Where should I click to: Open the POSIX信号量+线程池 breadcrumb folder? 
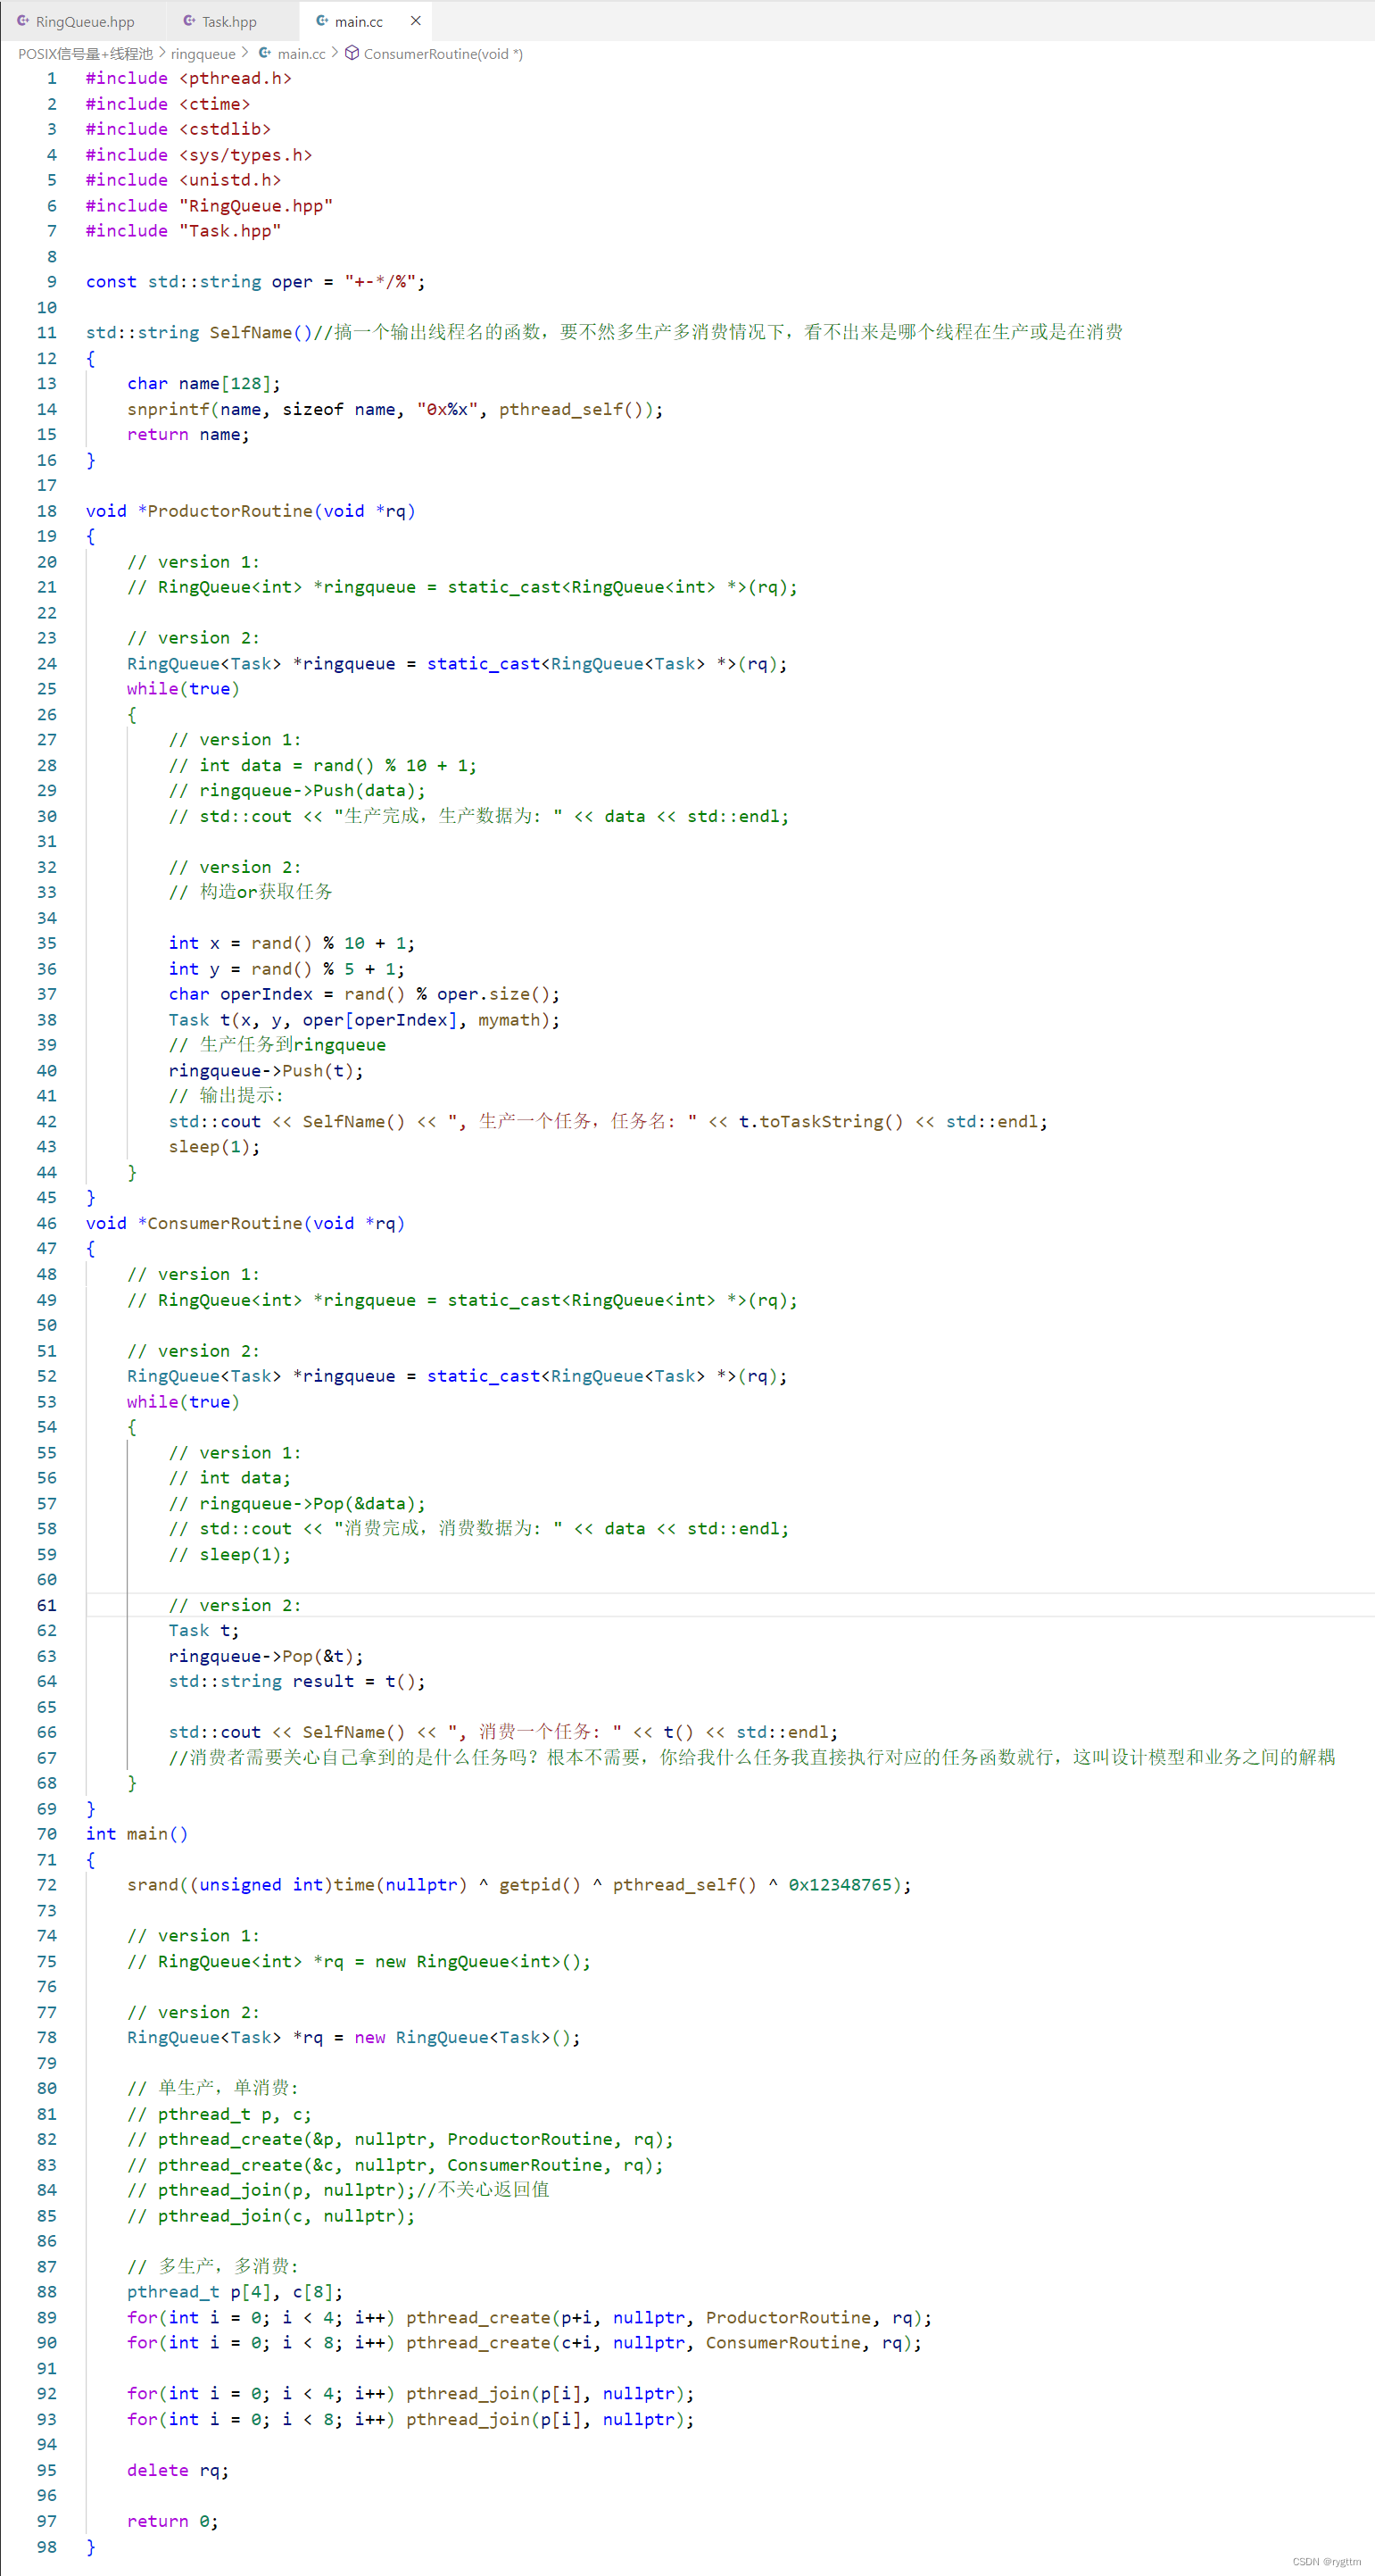[x=85, y=54]
